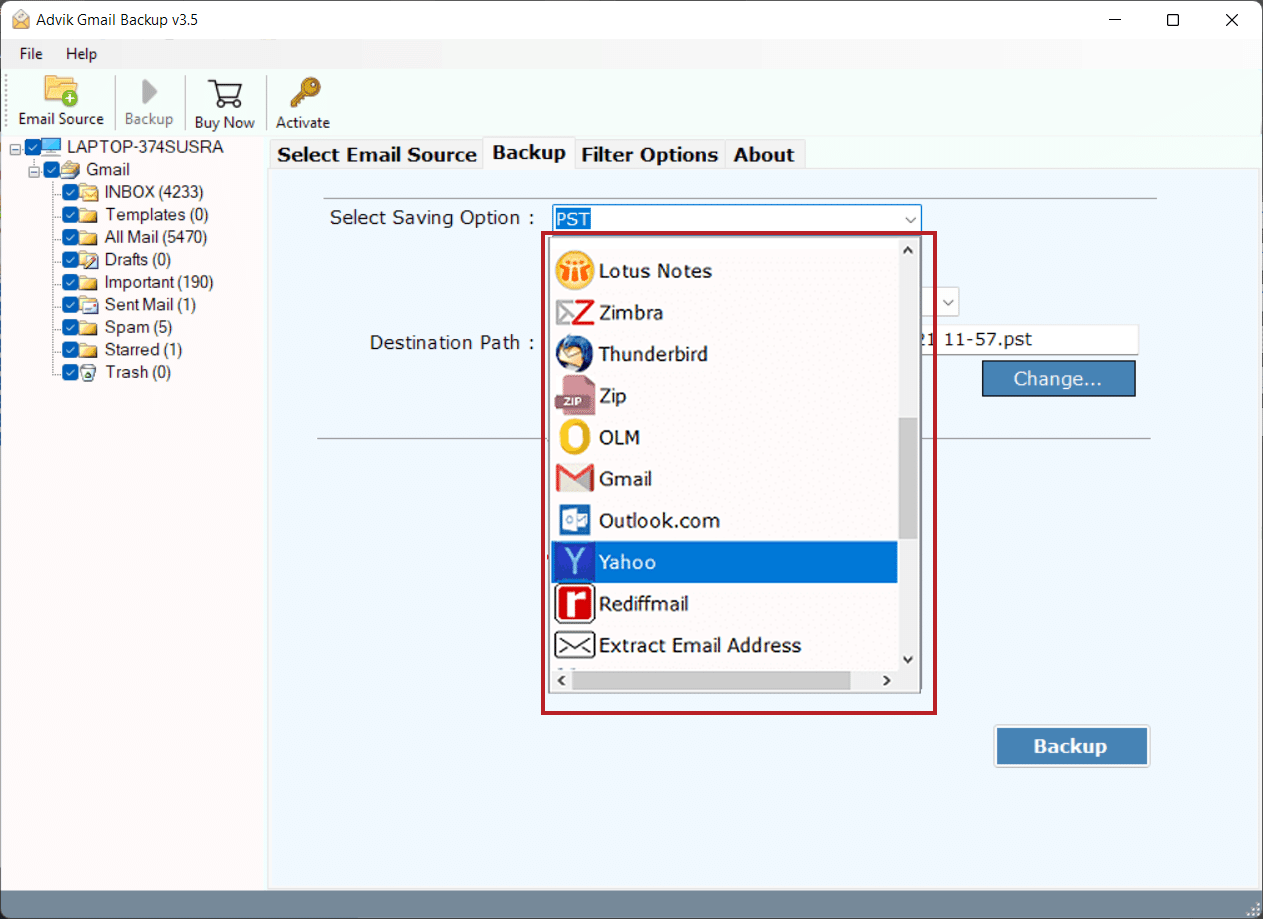1263x919 pixels.
Task: Toggle the Templates (0) checkbox
Action: pyautogui.click(x=70, y=215)
